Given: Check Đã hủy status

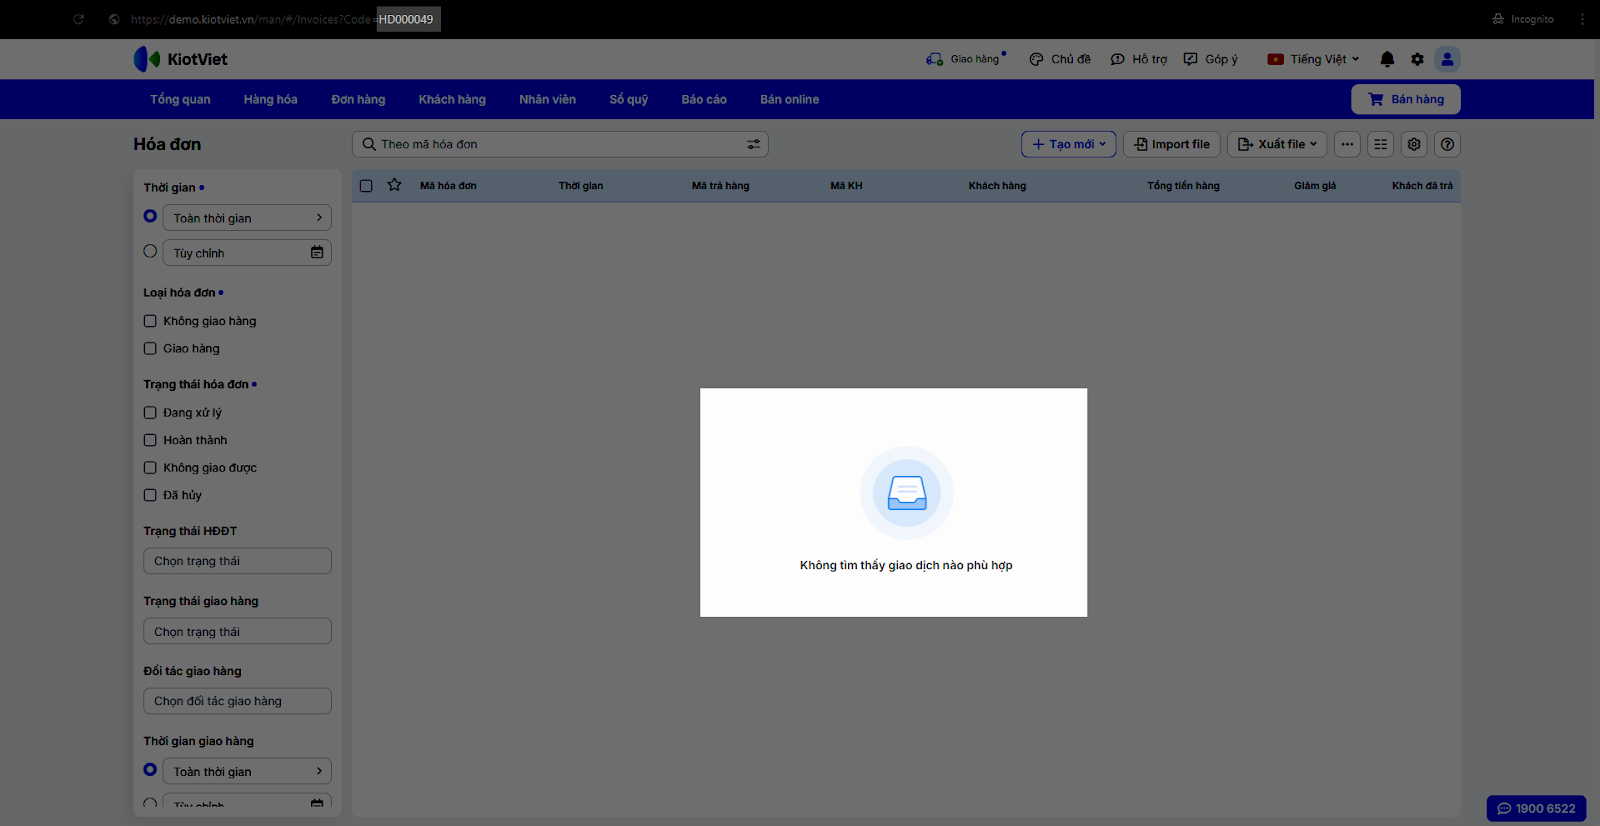Looking at the screenshot, I should [x=150, y=495].
